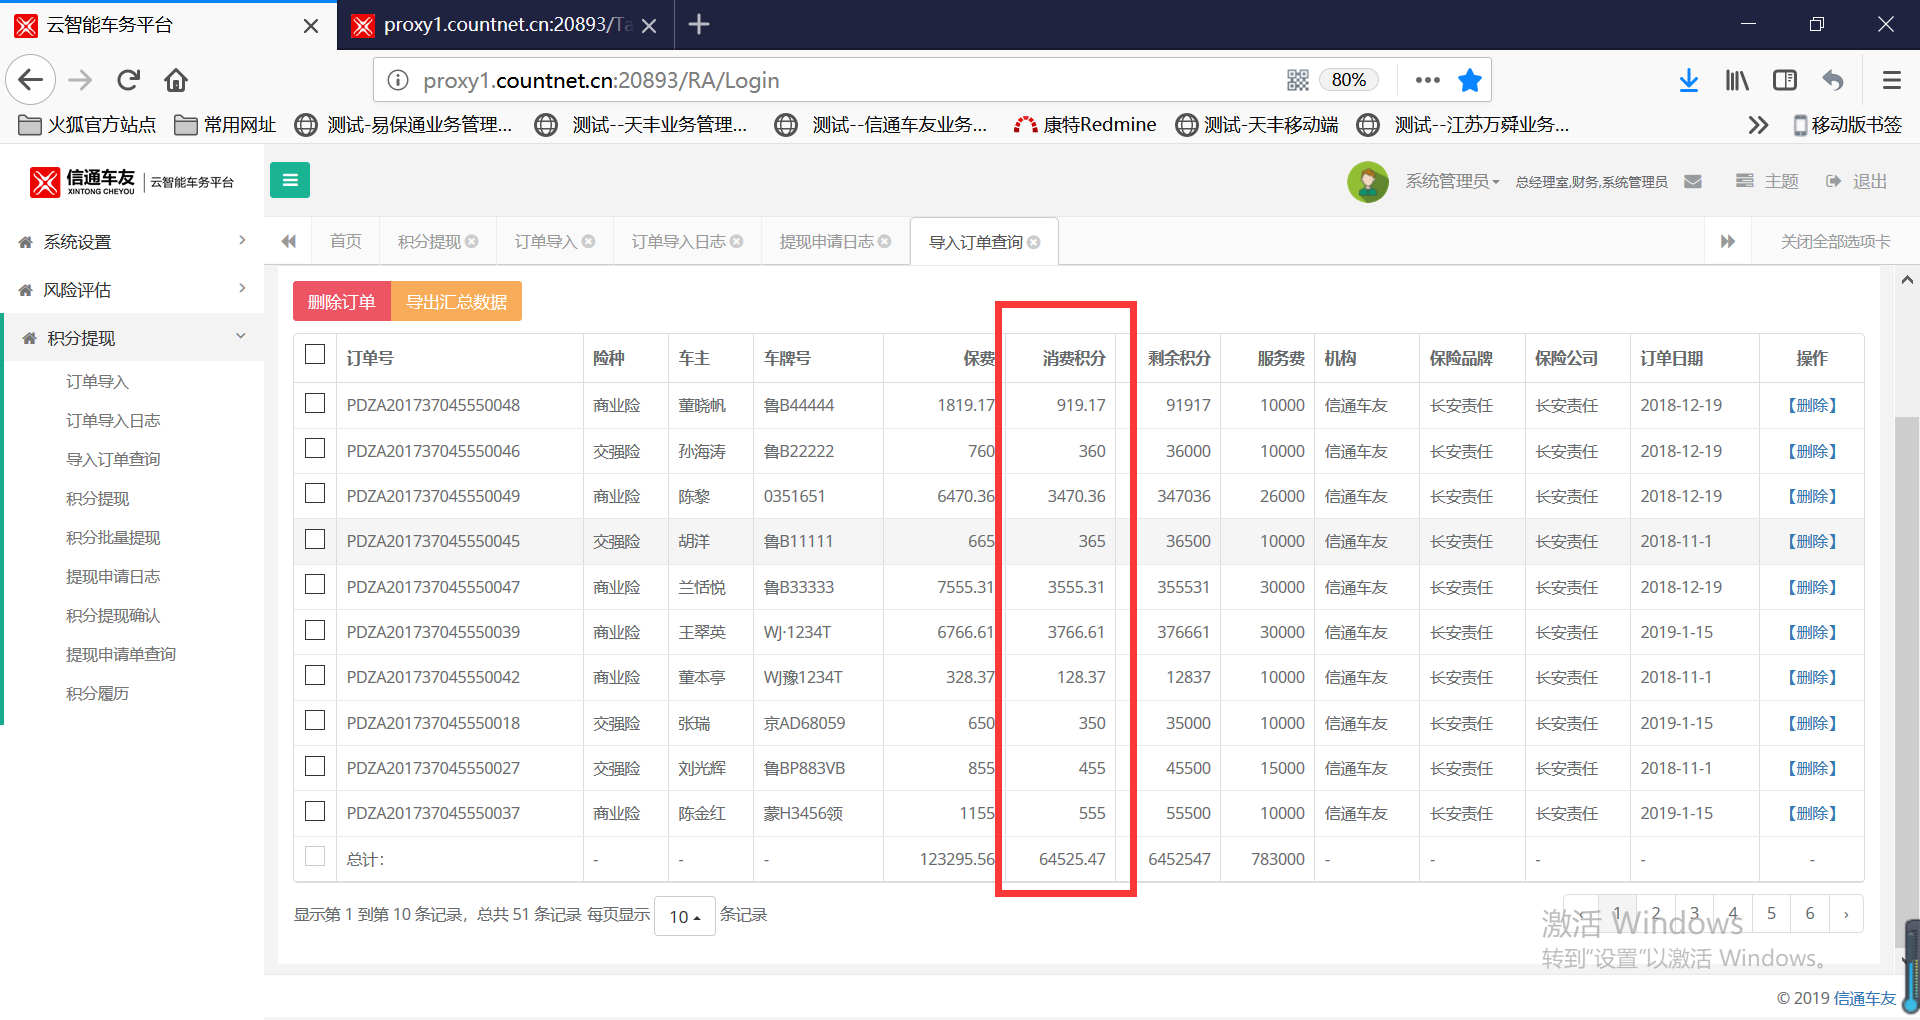Open the page QR code icon
Image resolution: width=1920 pixels, height=1020 pixels.
click(x=1297, y=80)
